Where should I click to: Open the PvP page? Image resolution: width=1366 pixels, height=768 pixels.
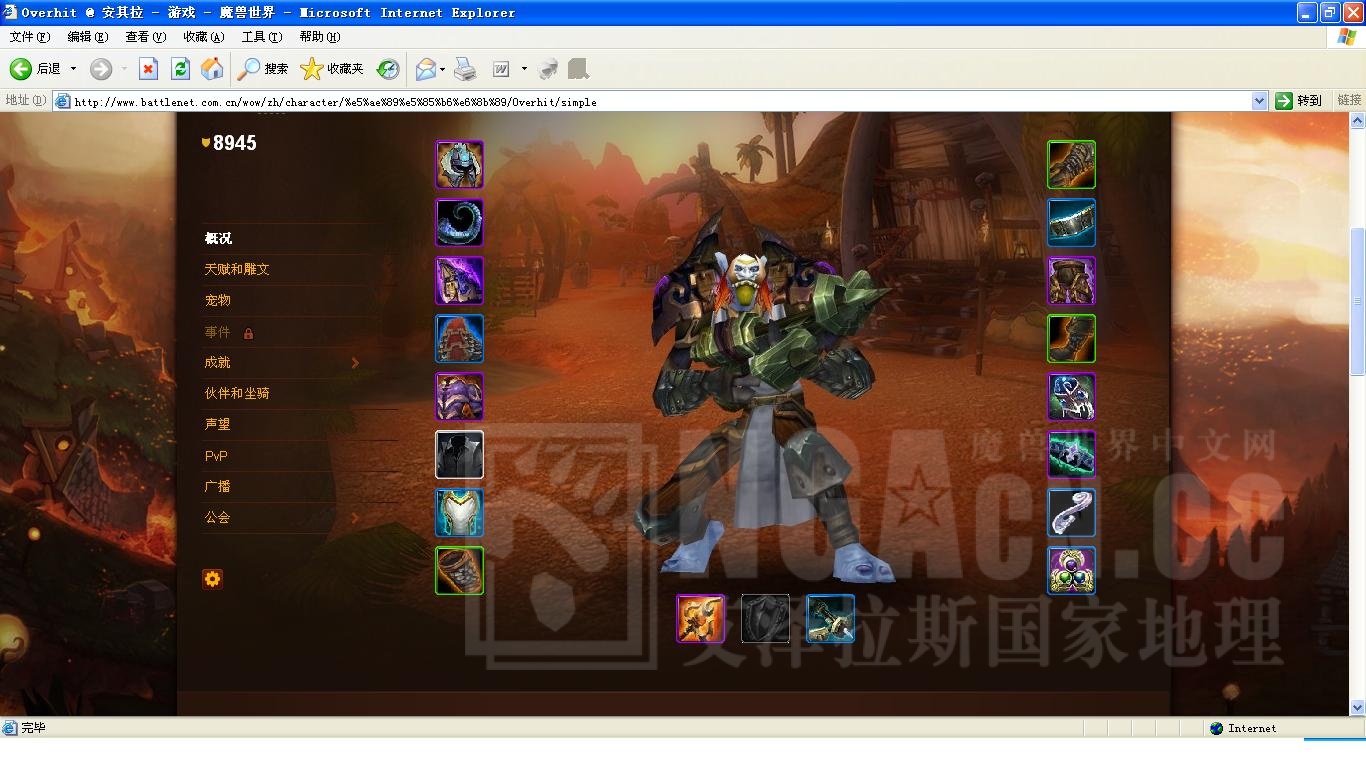[x=216, y=455]
